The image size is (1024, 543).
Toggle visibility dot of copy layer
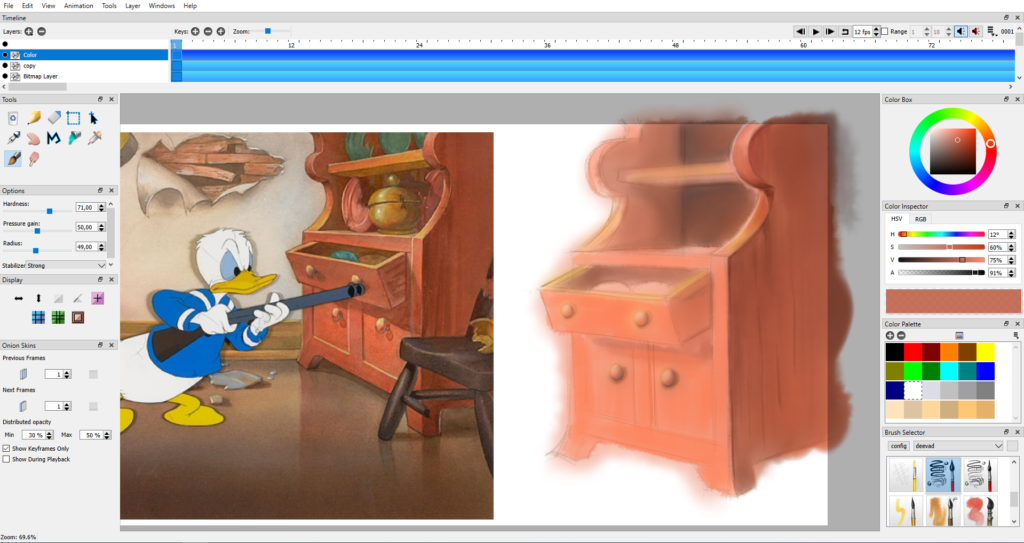tap(5, 65)
